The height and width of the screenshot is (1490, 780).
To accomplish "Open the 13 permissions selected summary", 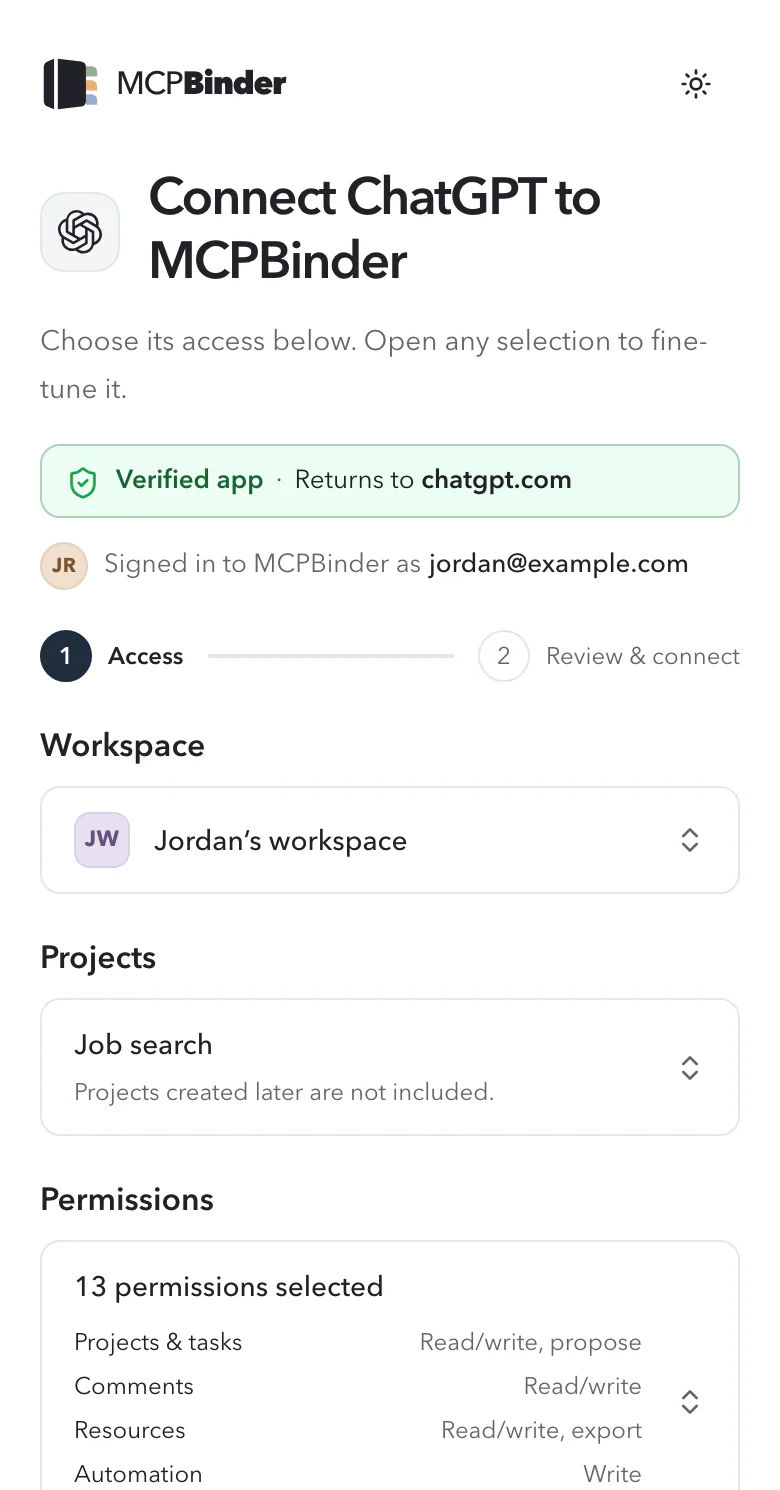I will (x=229, y=1286).
